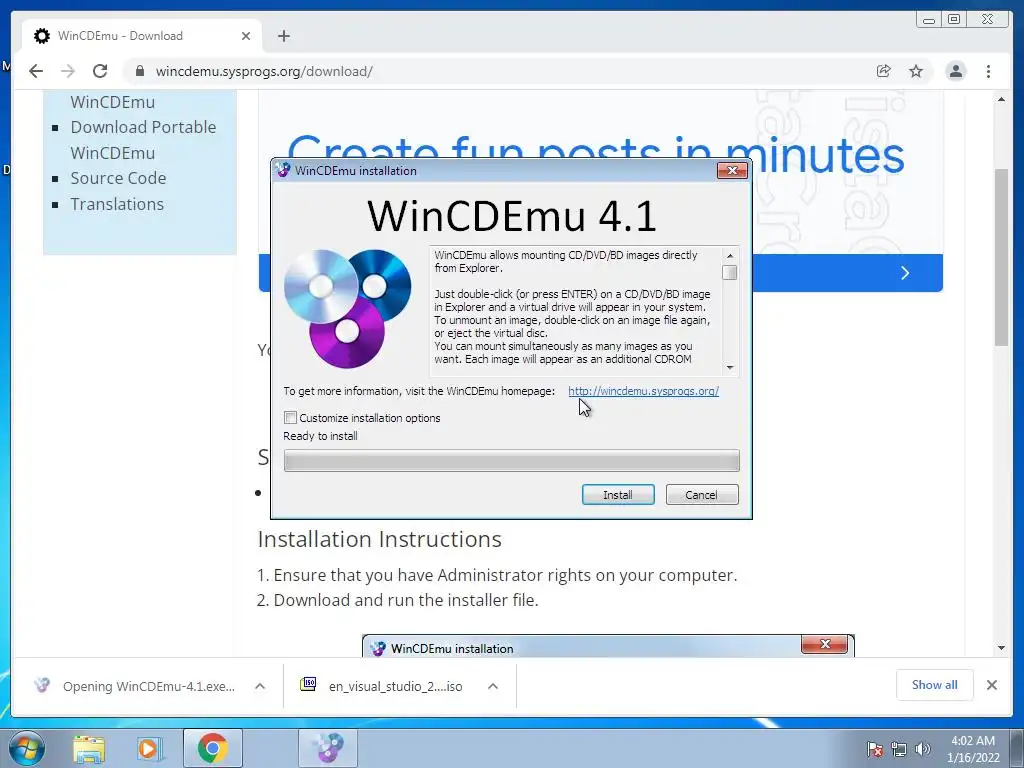Viewport: 1024px width, 768px height.
Task: Close the downloads bar
Action: [x=991, y=685]
